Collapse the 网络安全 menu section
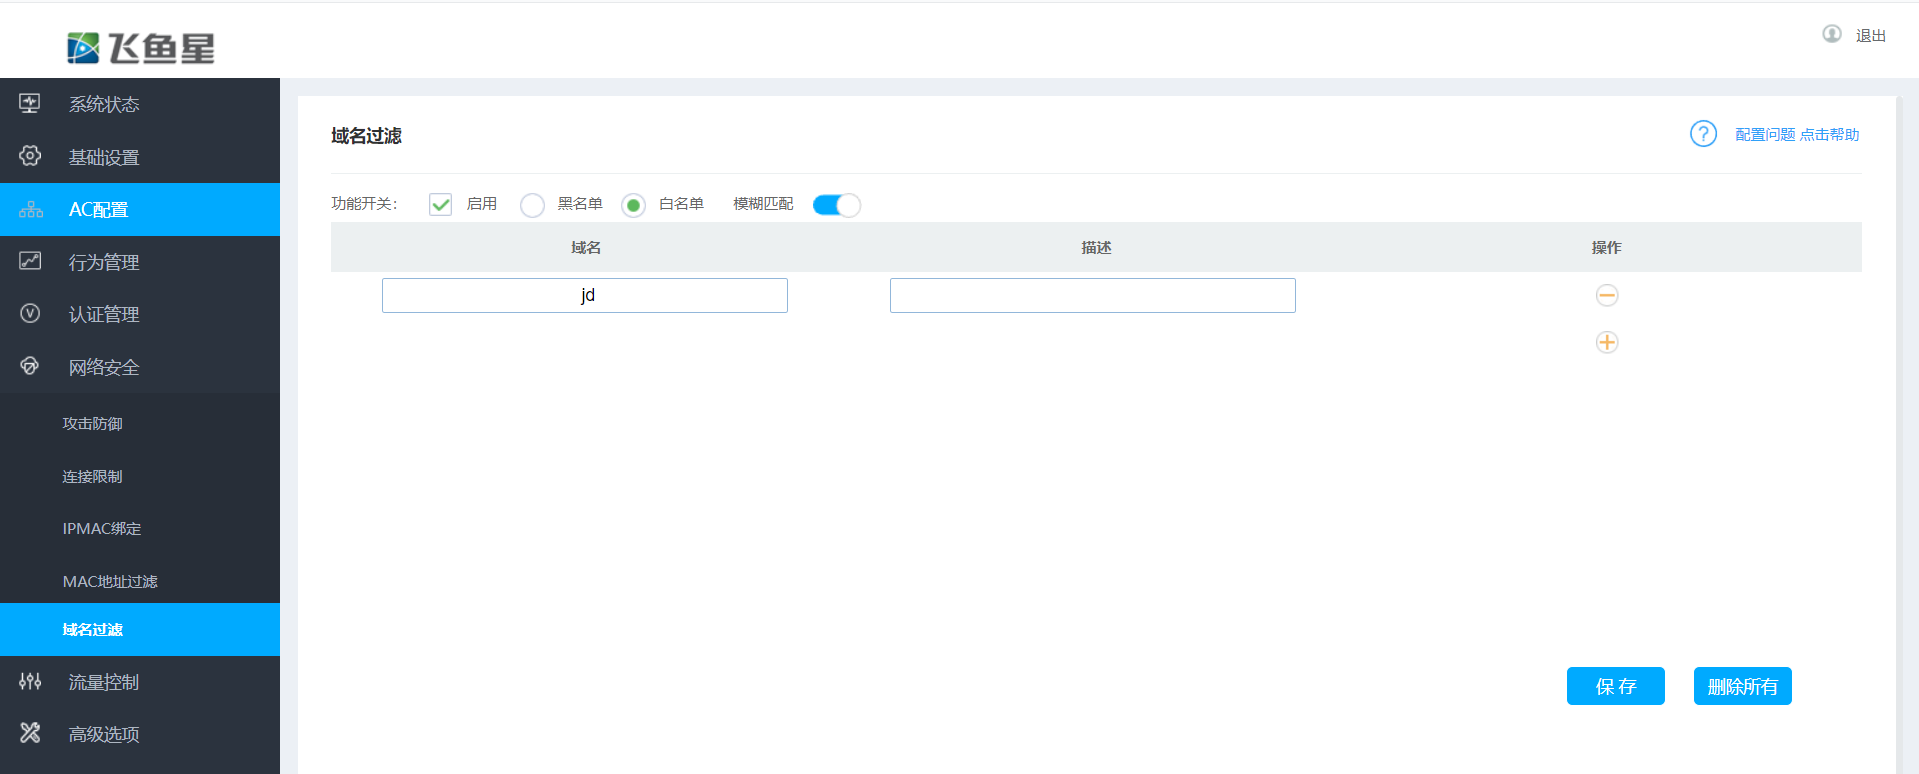This screenshot has width=1919, height=774. (x=104, y=367)
